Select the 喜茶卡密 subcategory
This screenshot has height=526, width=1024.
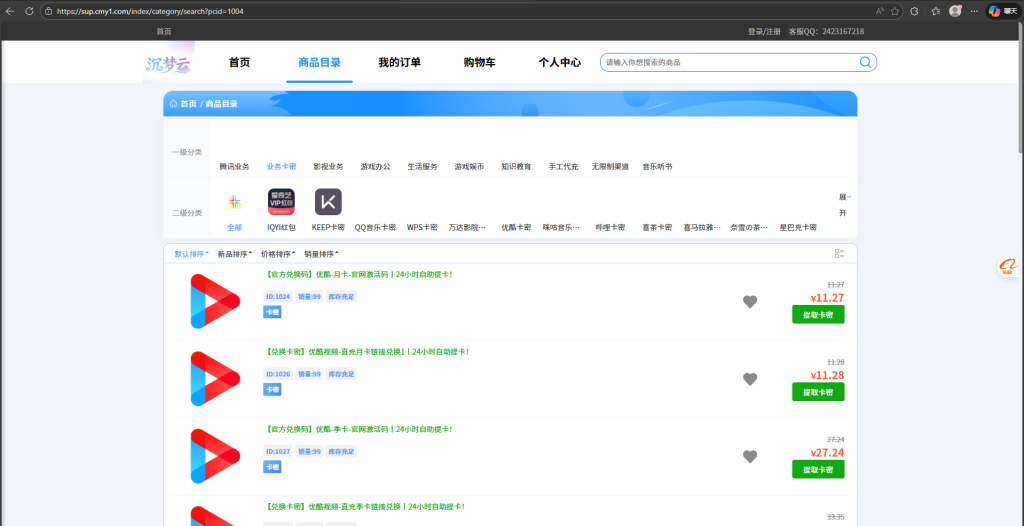[x=658, y=227]
